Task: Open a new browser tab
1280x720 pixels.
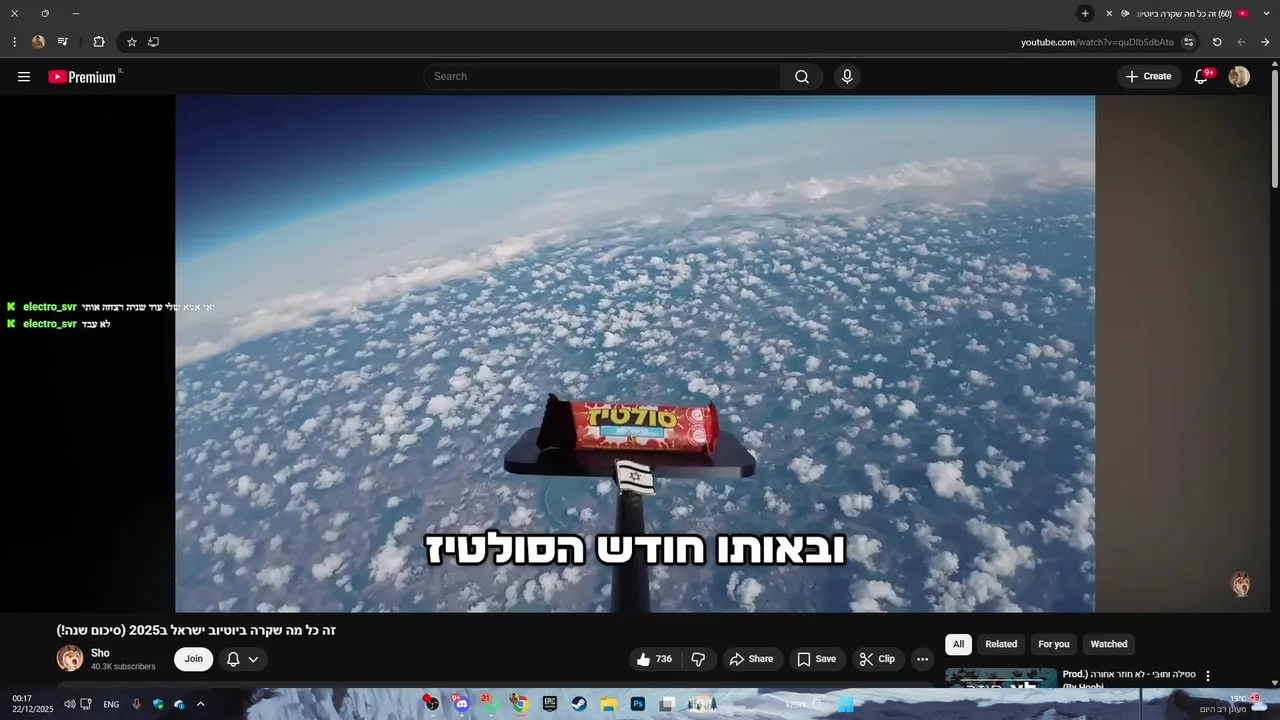Action: pos(1085,13)
